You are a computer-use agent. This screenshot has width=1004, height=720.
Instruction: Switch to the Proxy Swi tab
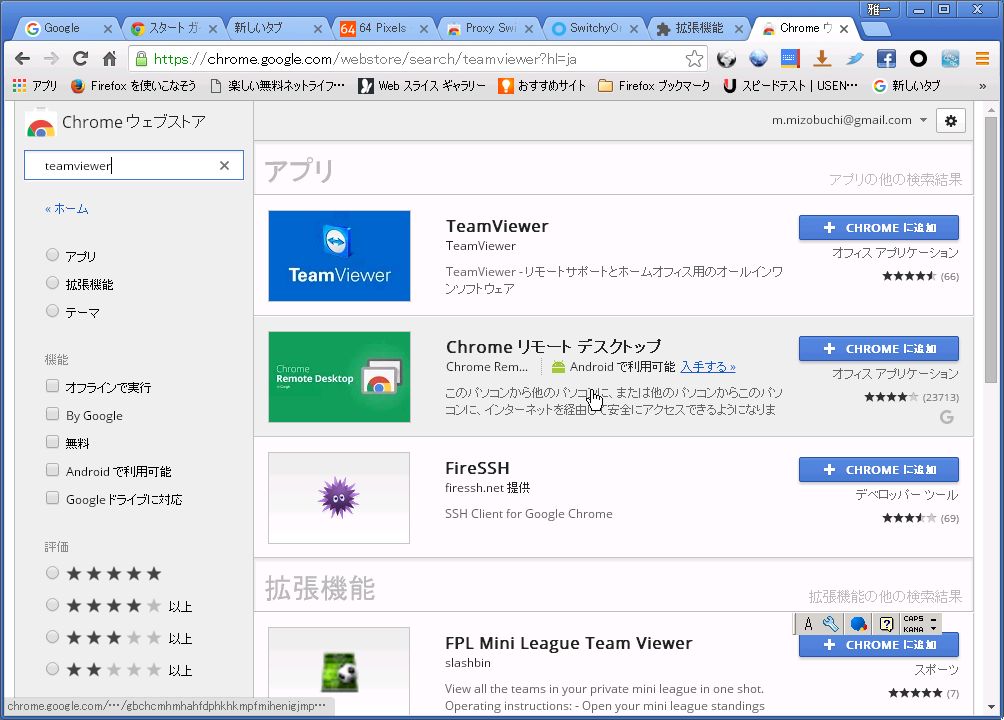pos(490,28)
